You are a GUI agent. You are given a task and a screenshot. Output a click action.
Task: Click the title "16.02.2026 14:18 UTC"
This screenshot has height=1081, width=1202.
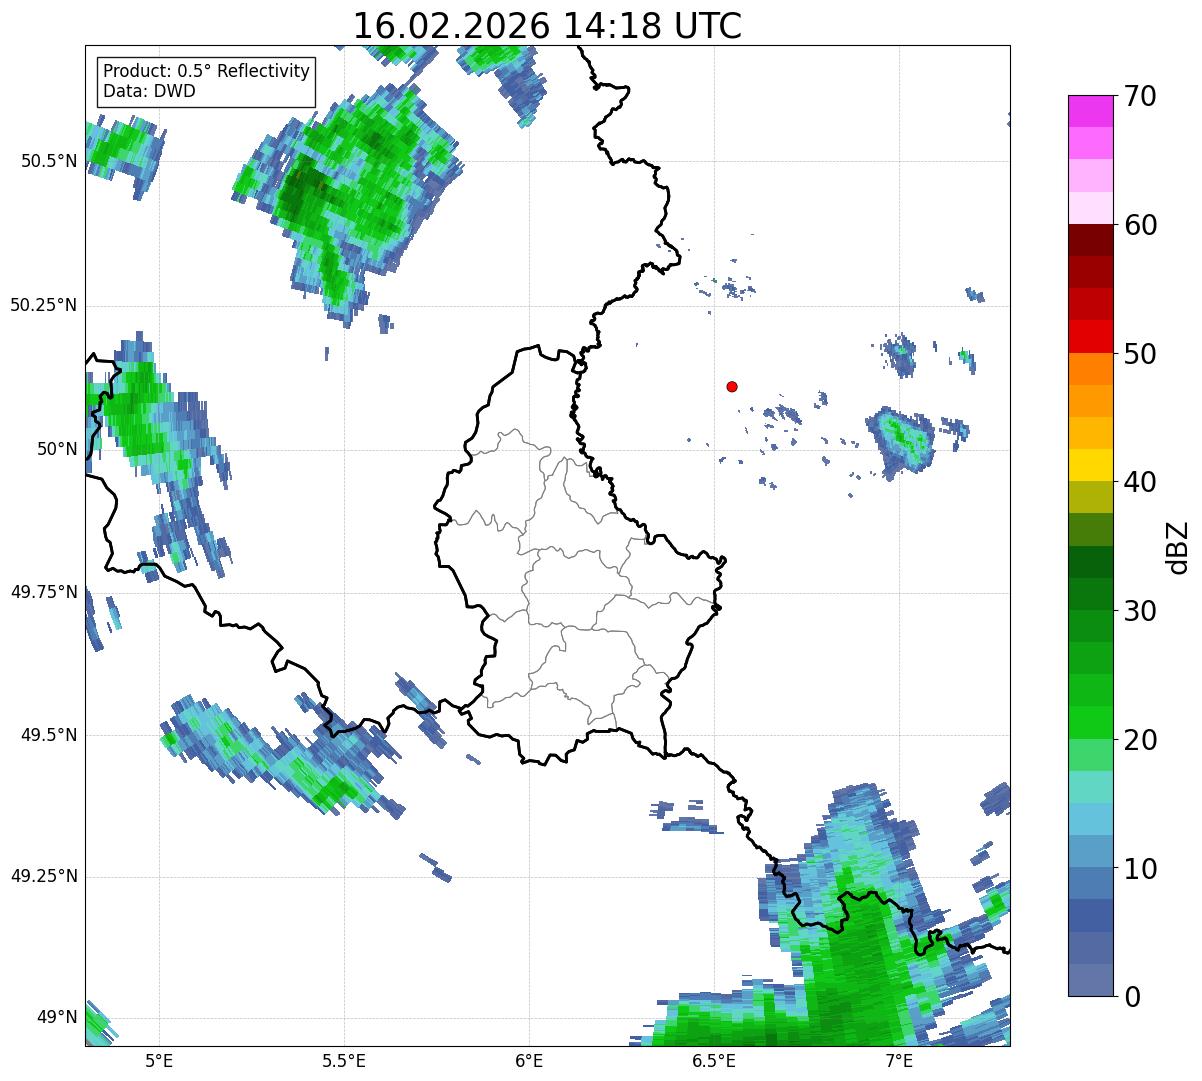point(547,26)
